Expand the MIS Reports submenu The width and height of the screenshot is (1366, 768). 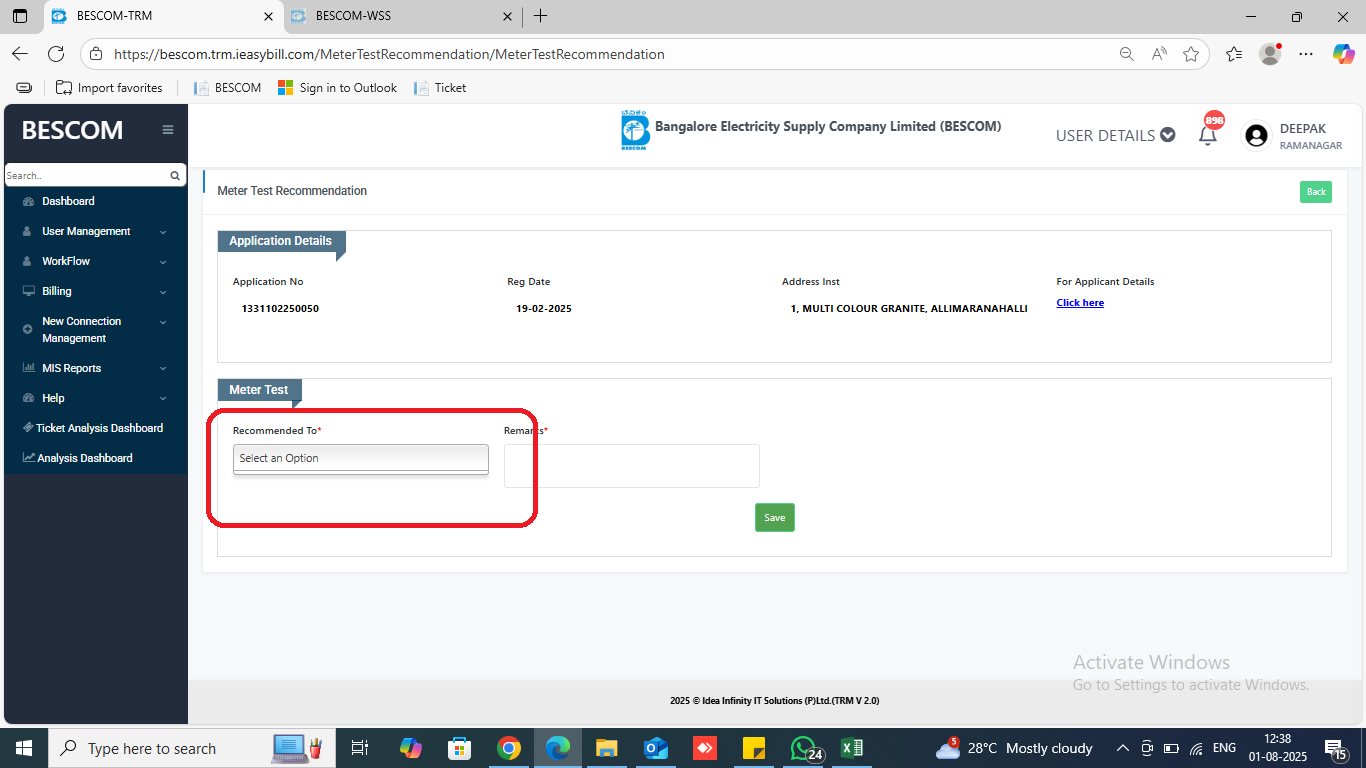[x=95, y=368]
